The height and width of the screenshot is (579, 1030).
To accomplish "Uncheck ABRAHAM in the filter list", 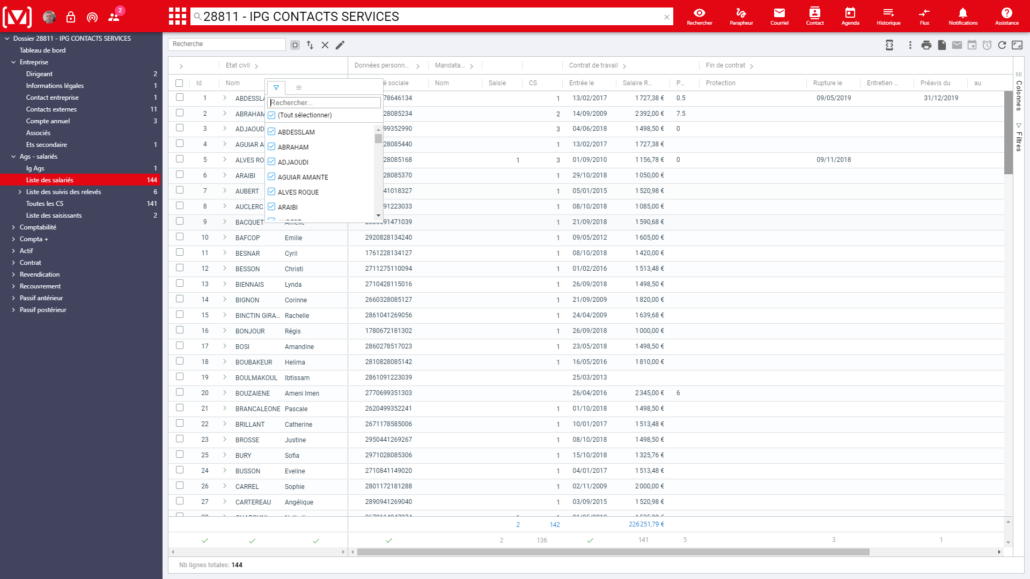I will 272,147.
